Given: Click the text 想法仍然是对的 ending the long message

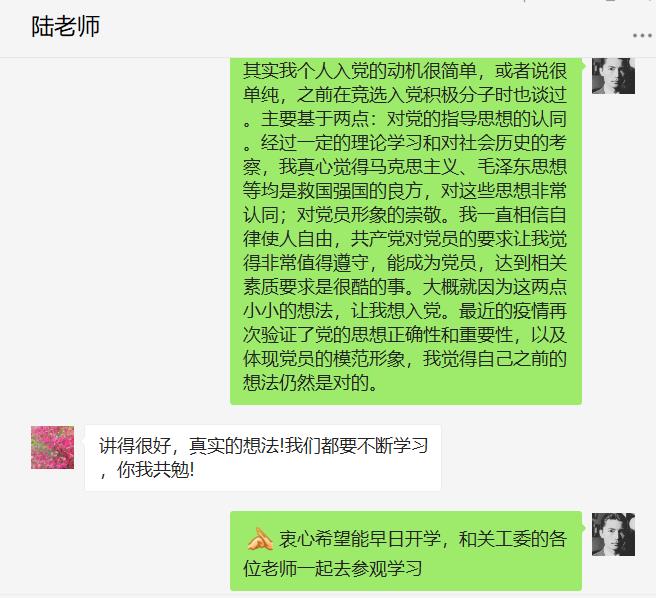Looking at the screenshot, I should pos(306,382).
